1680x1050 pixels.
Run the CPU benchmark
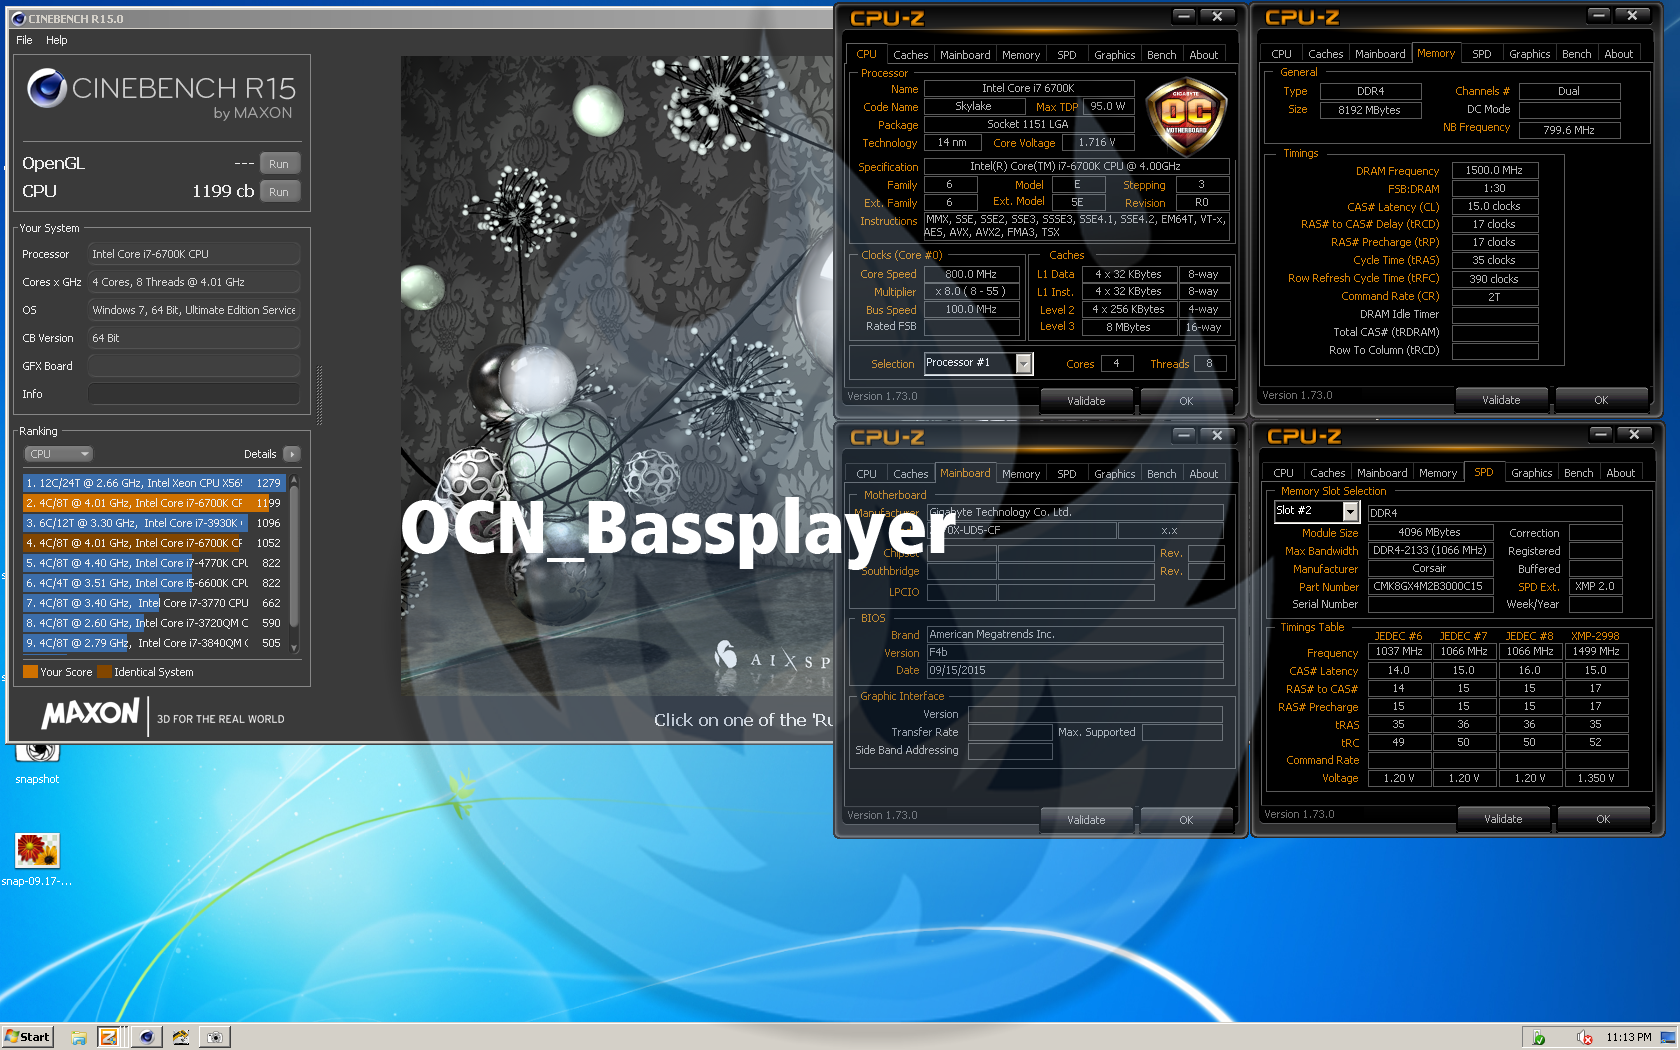[279, 192]
